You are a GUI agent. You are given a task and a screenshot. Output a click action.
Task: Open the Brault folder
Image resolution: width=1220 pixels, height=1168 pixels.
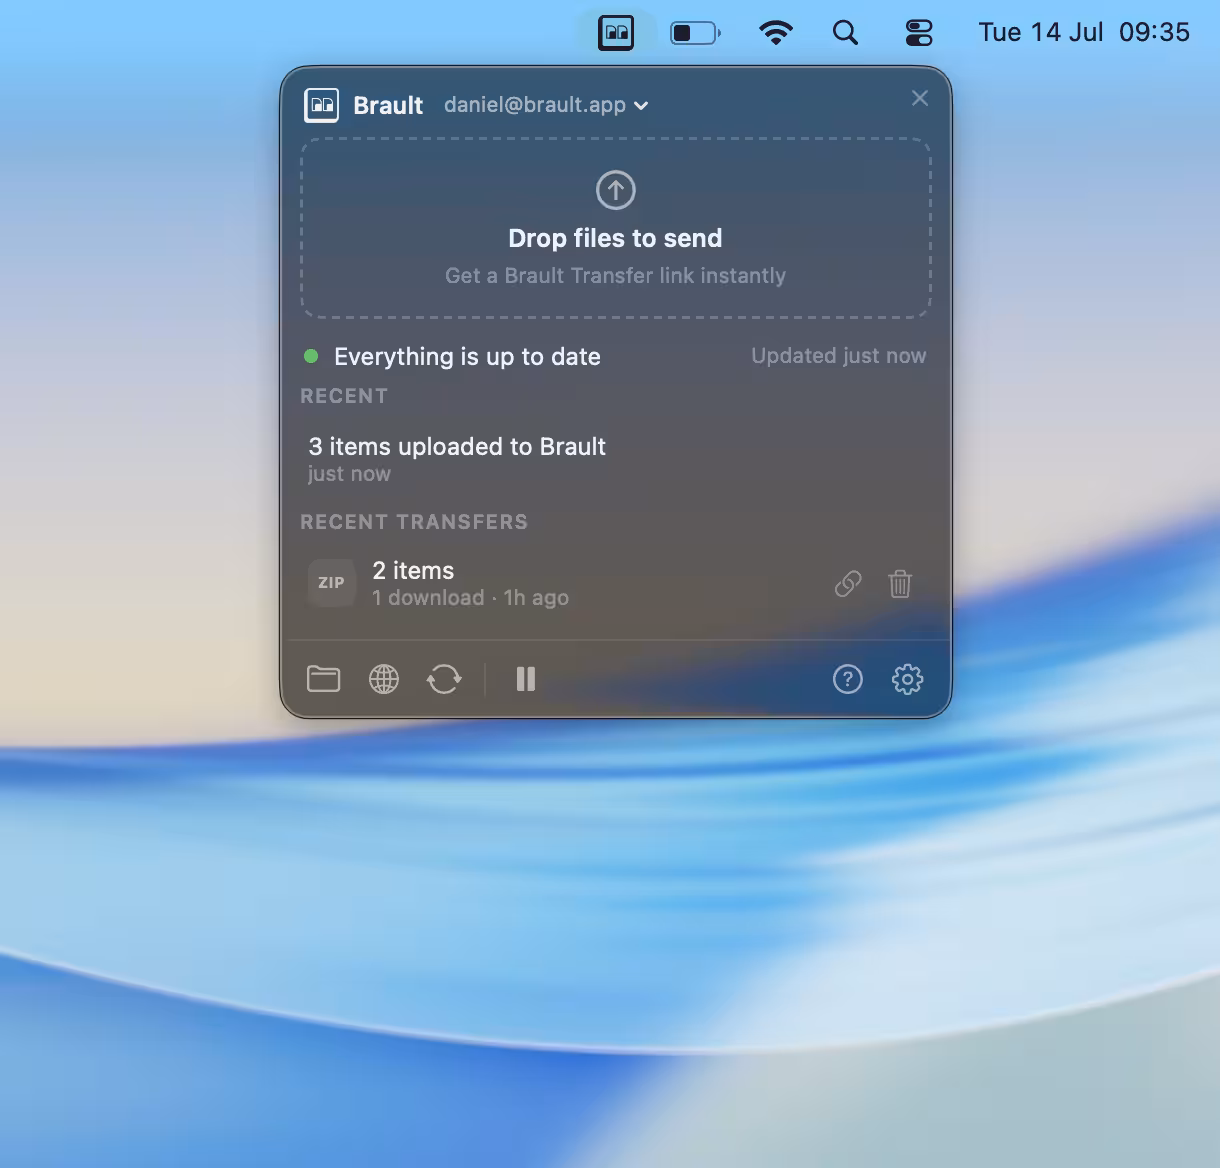pyautogui.click(x=323, y=679)
